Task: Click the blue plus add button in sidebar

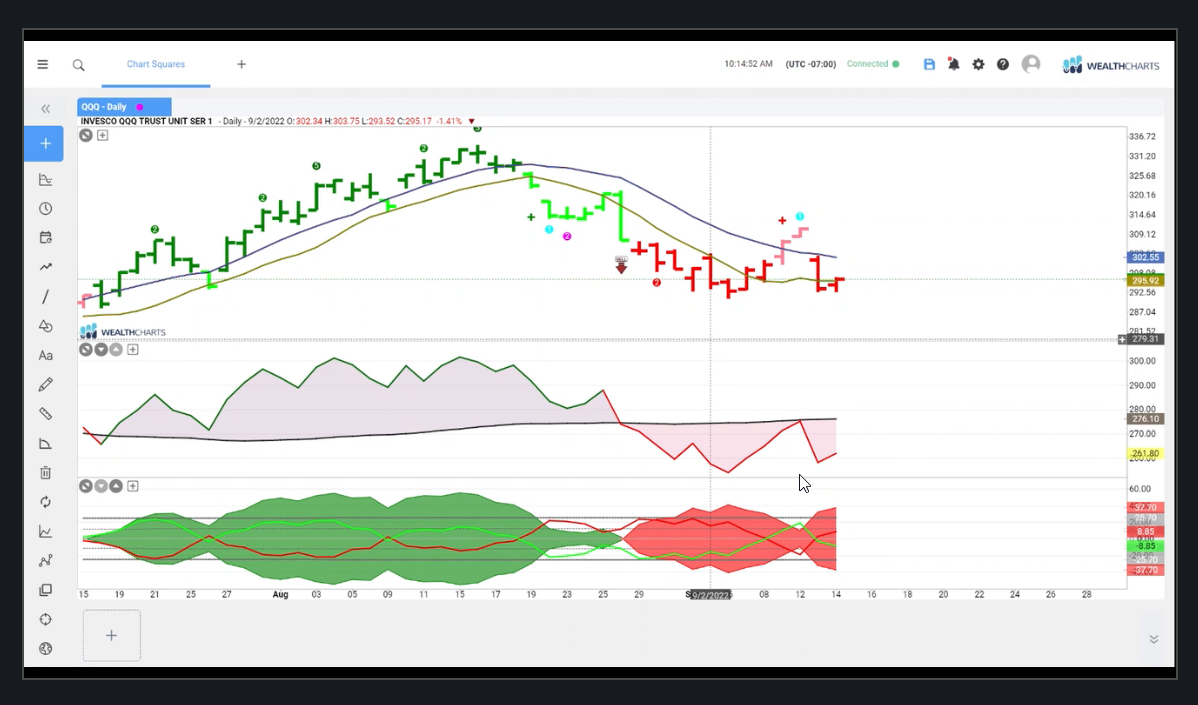Action: click(x=44, y=144)
